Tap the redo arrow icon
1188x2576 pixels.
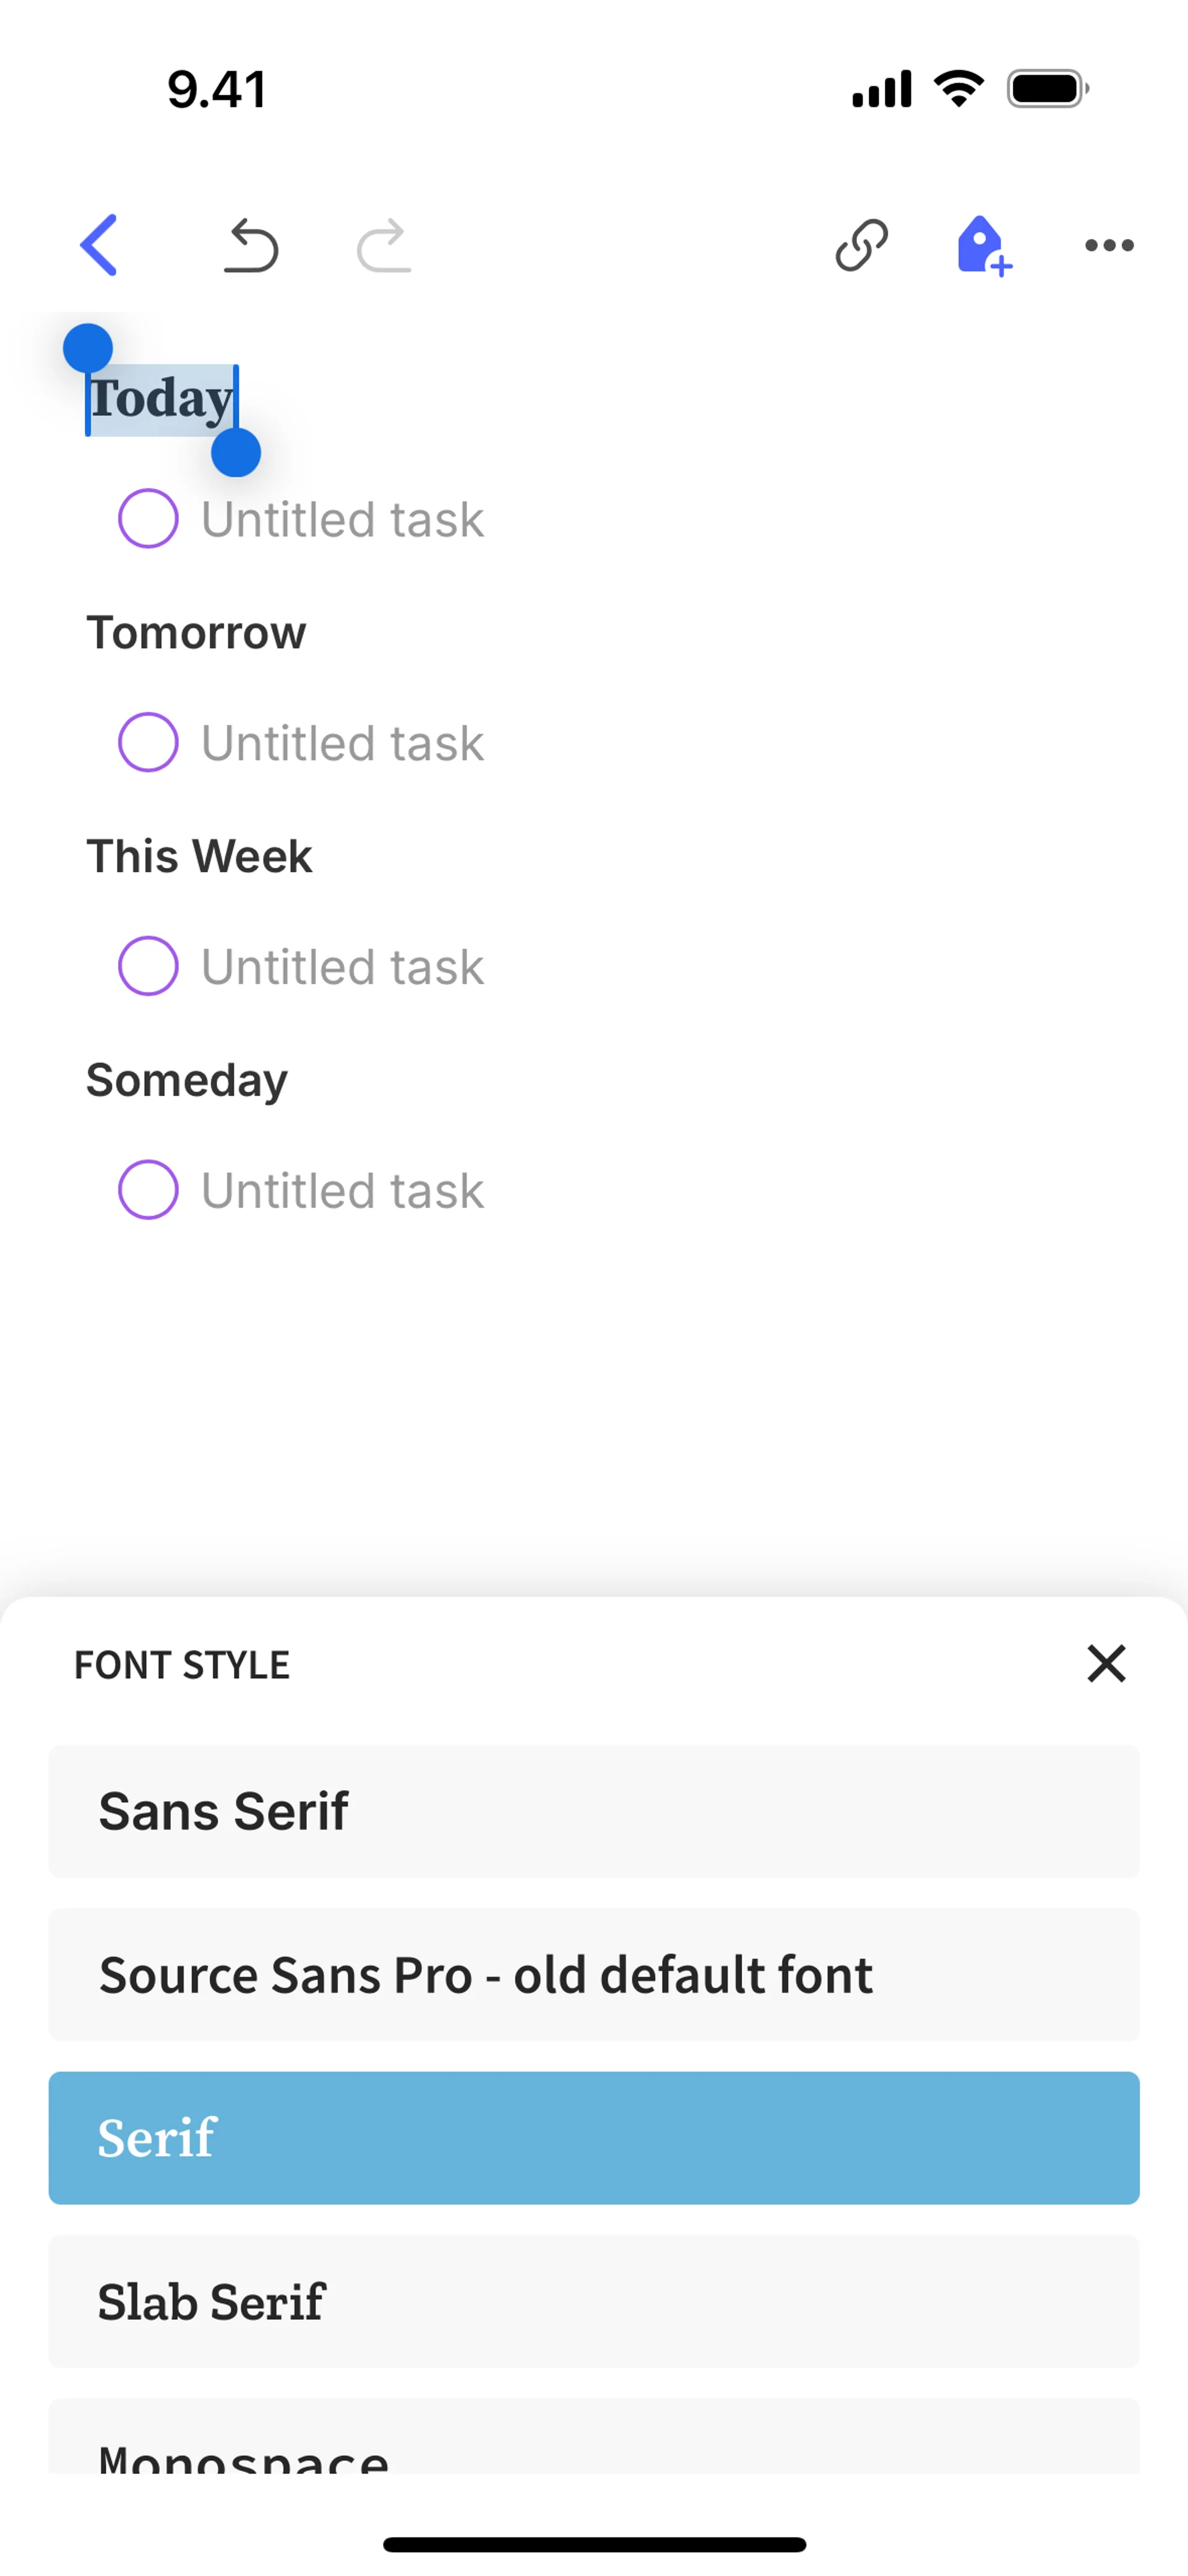coord(384,246)
